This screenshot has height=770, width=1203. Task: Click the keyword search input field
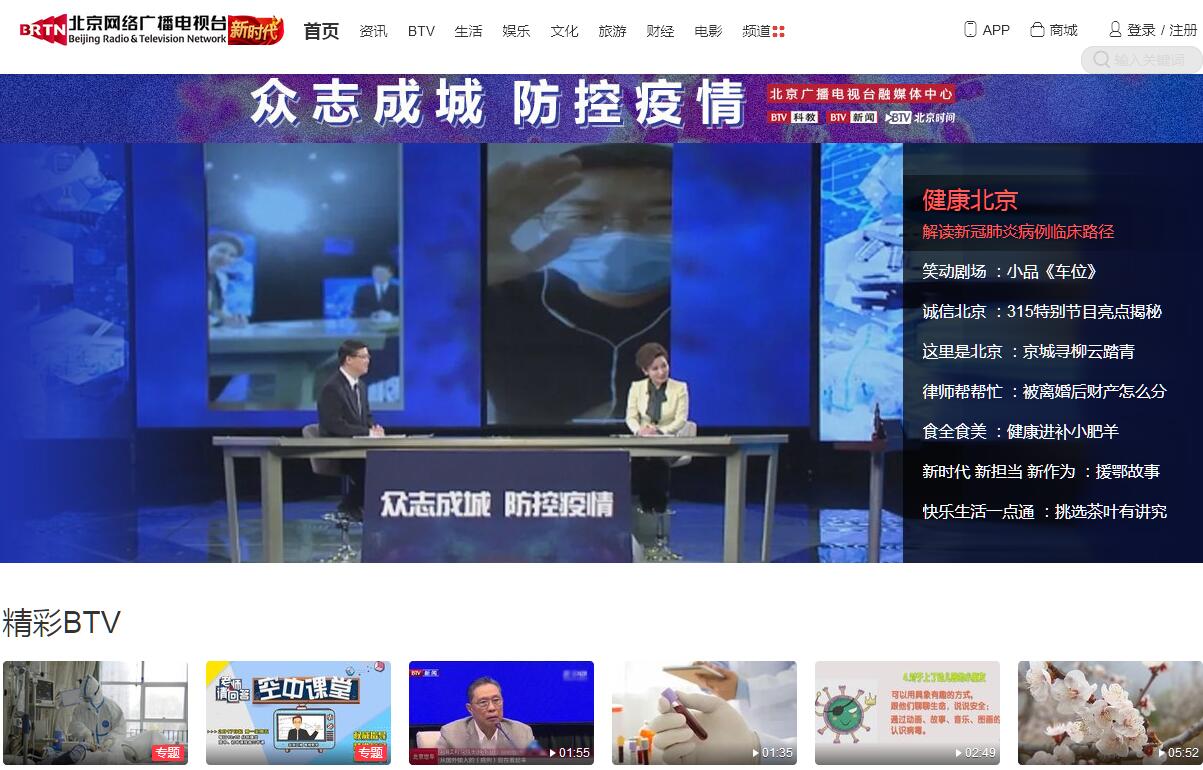[1150, 60]
